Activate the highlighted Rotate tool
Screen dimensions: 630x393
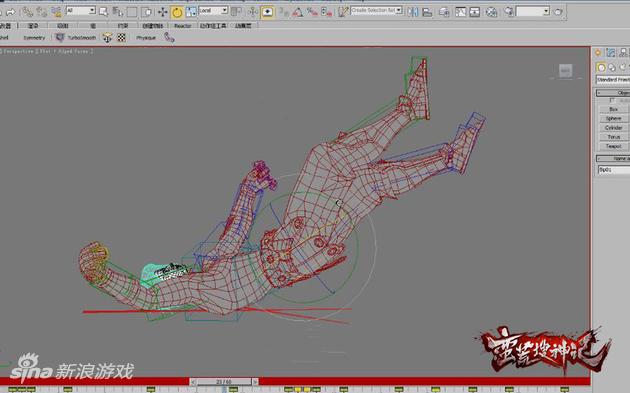[177, 12]
